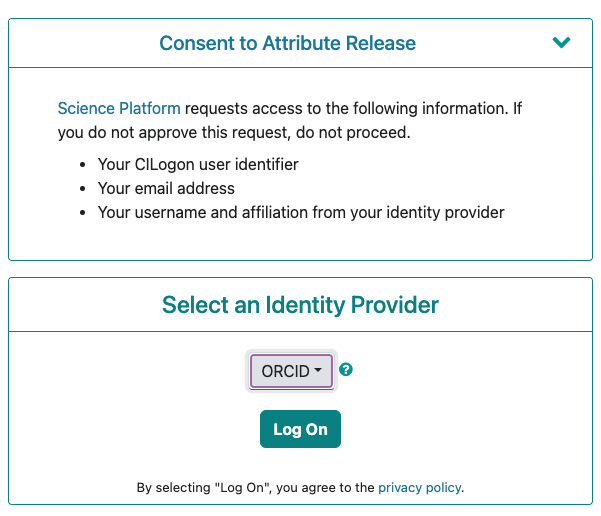Click the 'By selecting Log On' agreement text
Screen dimensions: 601x516
[x=300, y=487]
